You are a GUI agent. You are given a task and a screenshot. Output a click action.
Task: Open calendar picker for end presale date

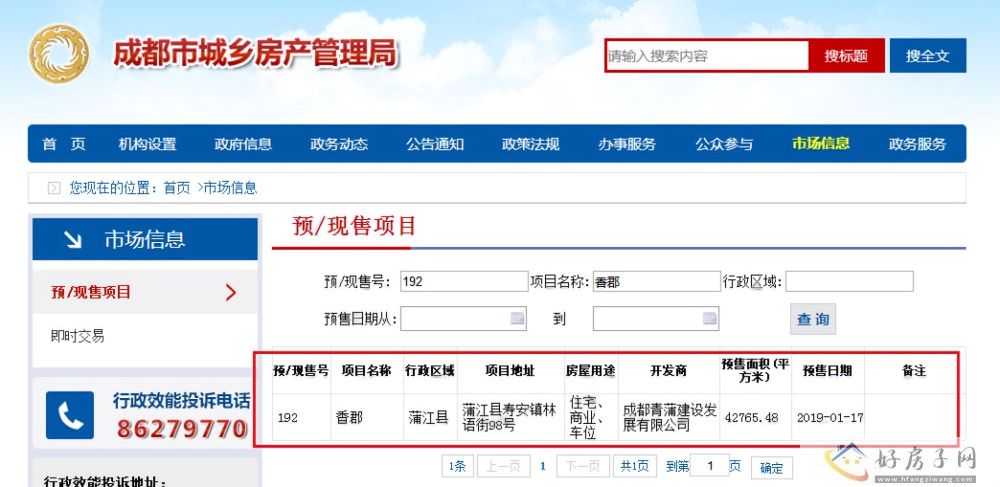tap(709, 319)
